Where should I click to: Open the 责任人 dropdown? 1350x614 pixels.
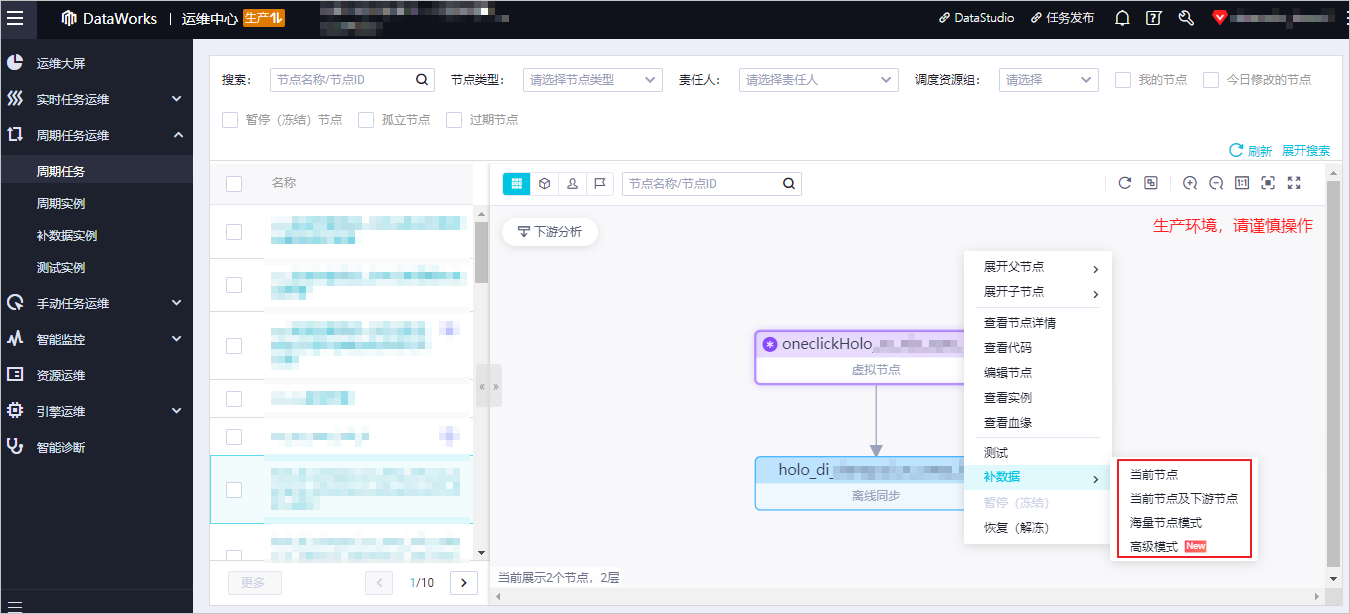(819, 80)
